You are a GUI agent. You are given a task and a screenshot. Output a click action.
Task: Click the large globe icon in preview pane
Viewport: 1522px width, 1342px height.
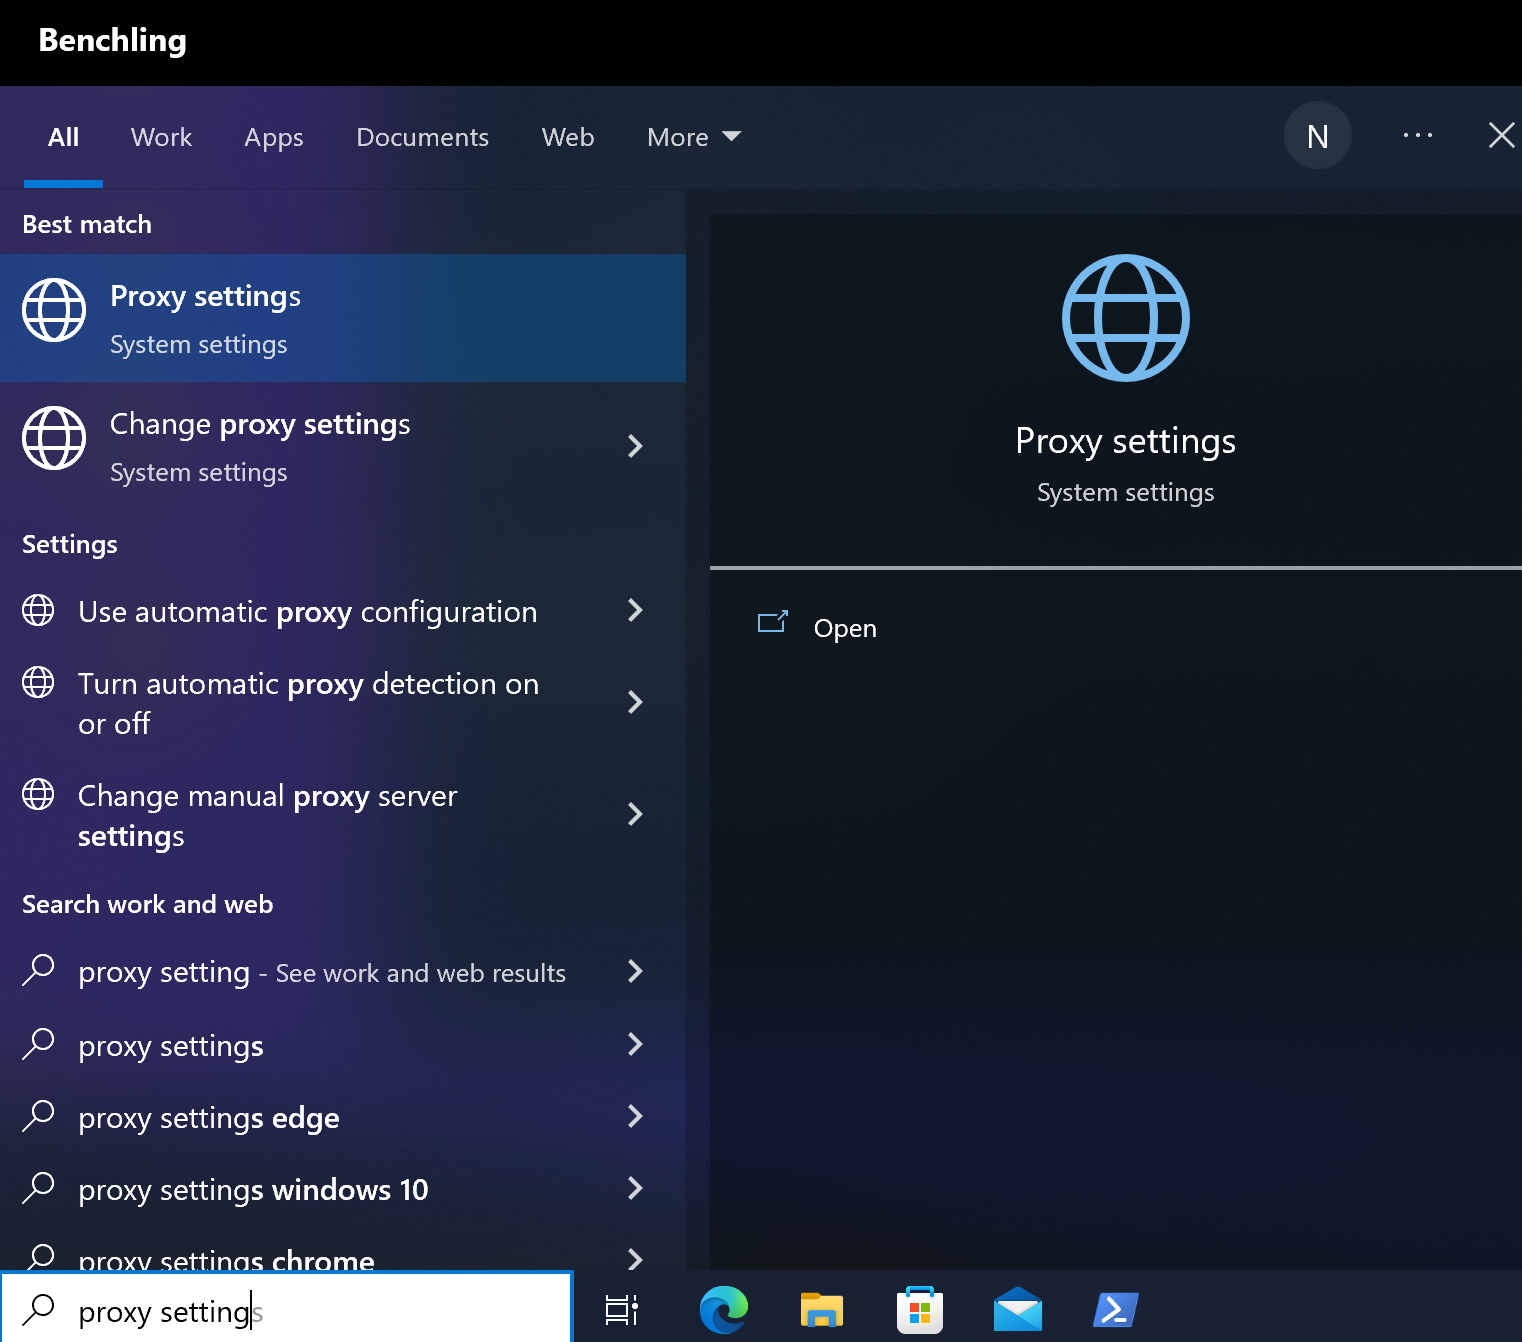pos(1125,318)
